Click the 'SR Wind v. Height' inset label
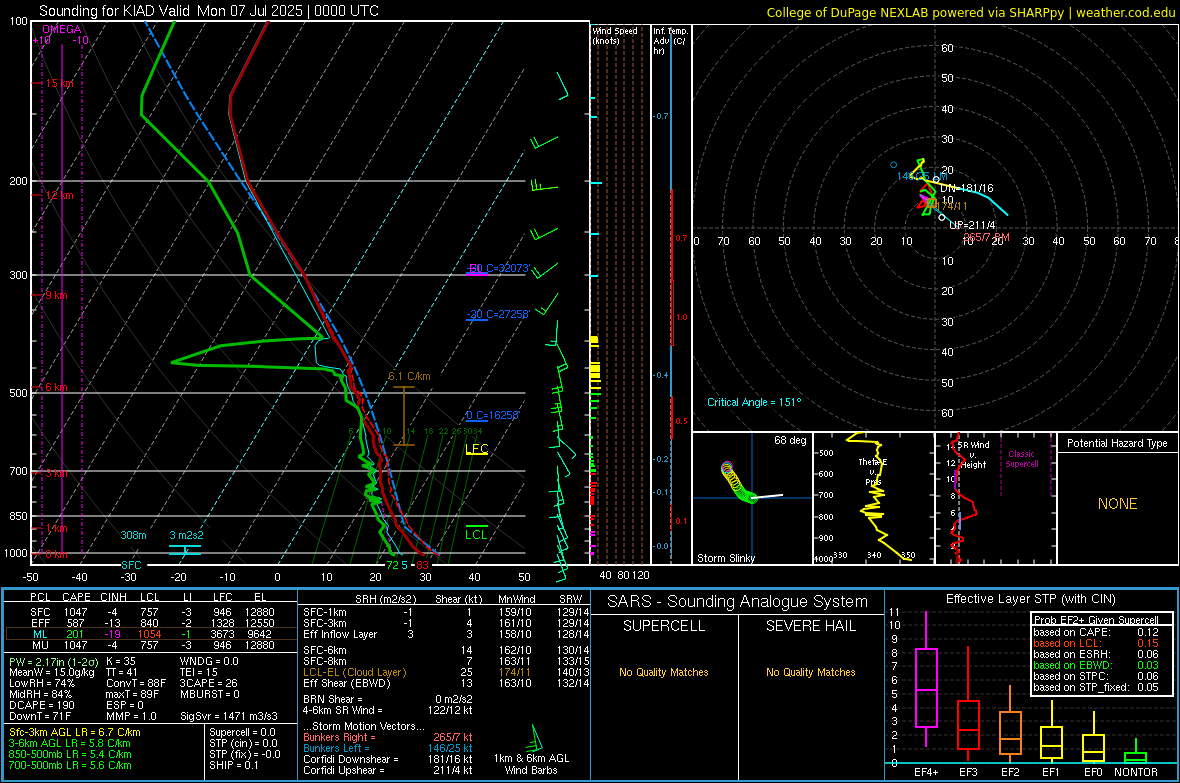The width and height of the screenshot is (1180, 783). pyautogui.click(x=973, y=455)
